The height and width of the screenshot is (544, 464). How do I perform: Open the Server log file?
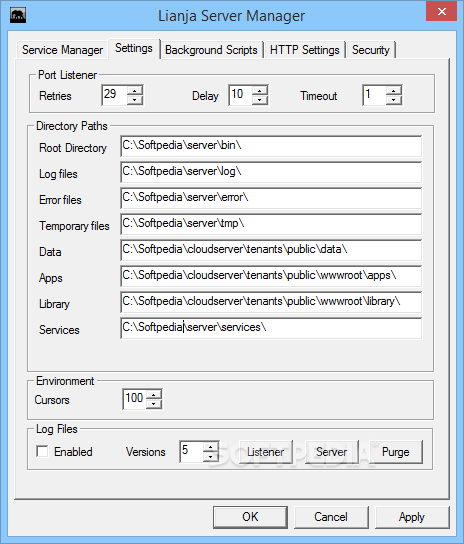[x=331, y=452]
